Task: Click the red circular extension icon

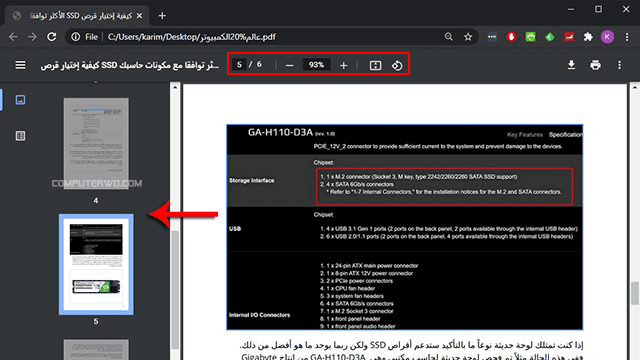Action: 511,37
